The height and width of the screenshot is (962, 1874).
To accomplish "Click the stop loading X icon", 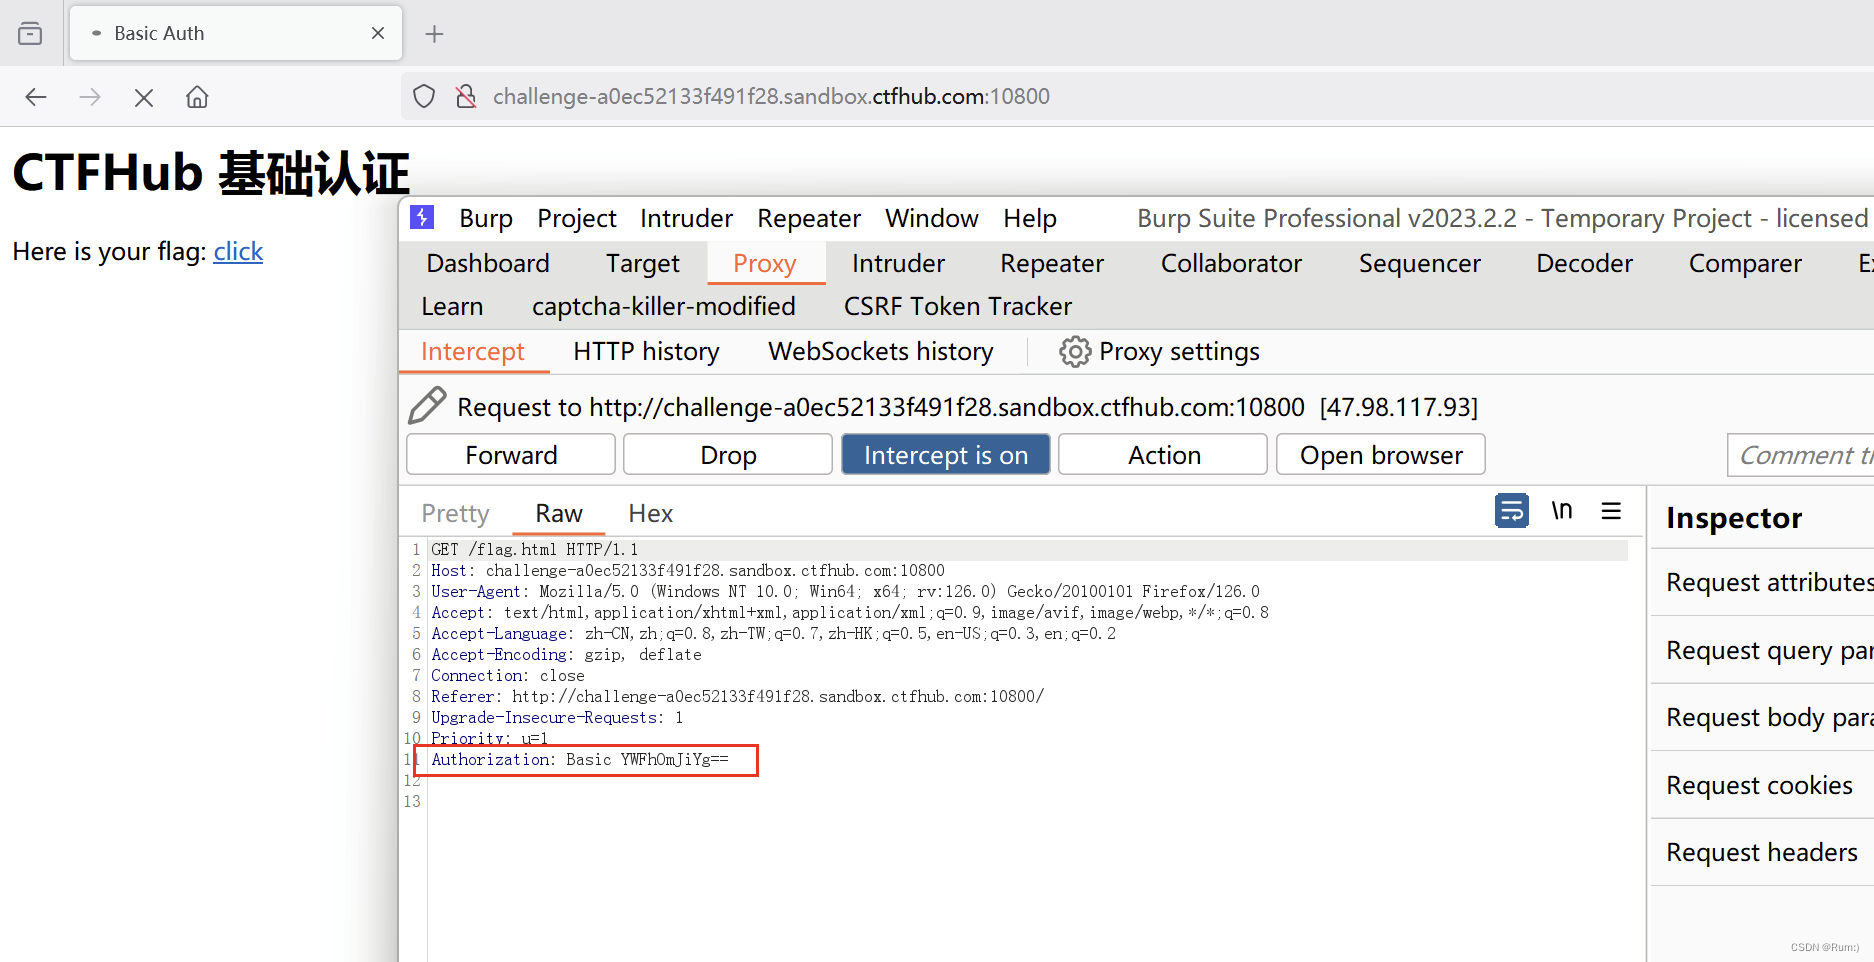I will pos(143,96).
